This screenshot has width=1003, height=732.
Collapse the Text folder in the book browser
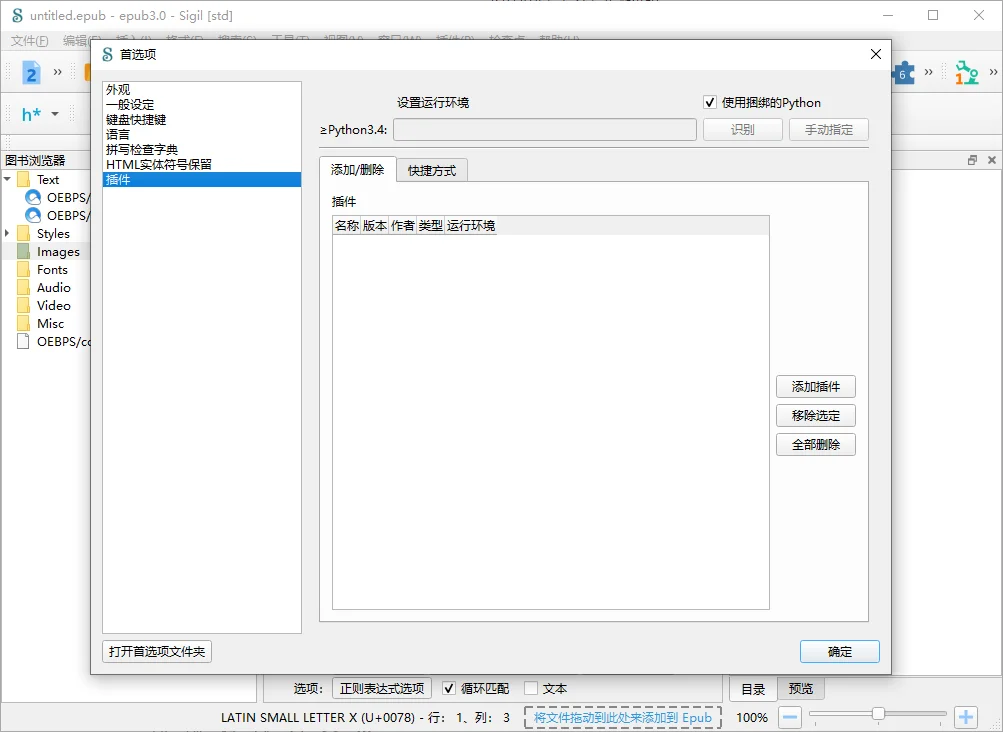tap(8, 179)
